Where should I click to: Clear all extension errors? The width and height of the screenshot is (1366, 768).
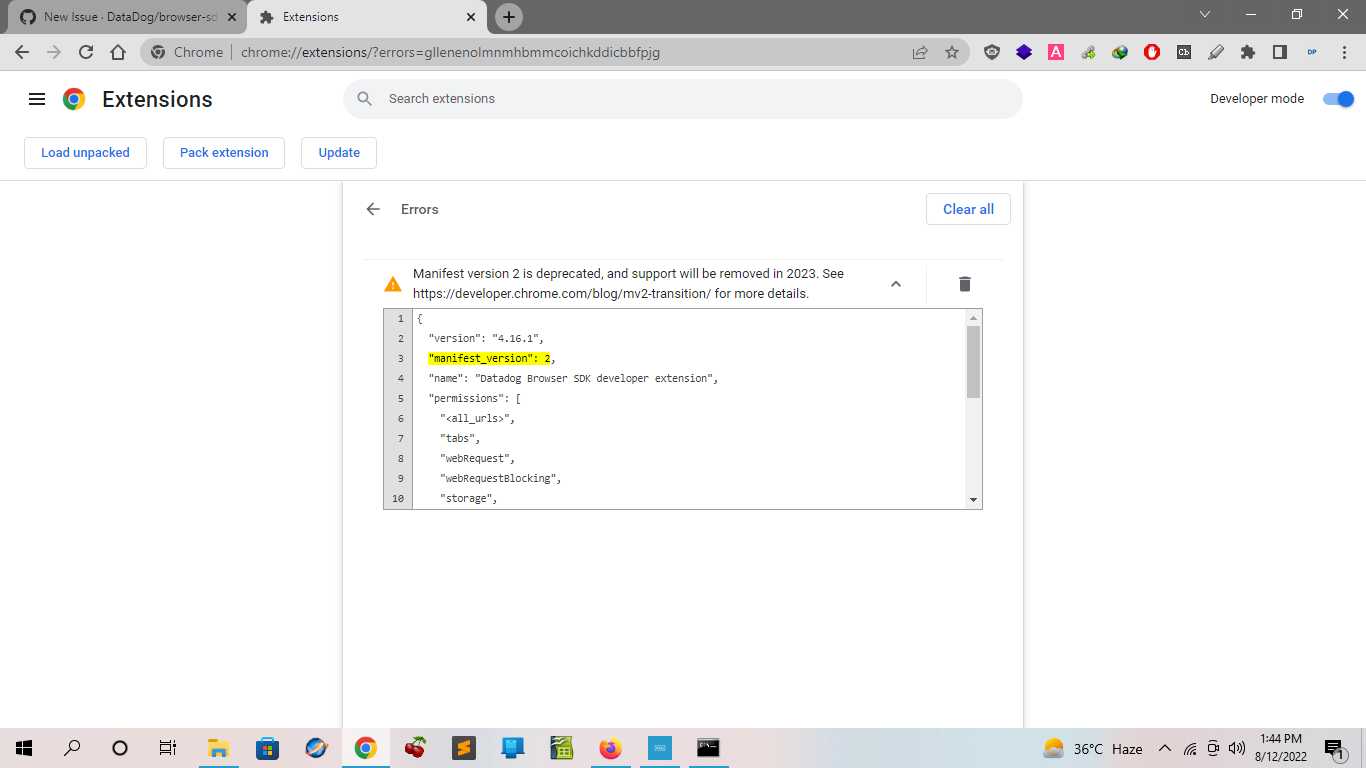967,209
